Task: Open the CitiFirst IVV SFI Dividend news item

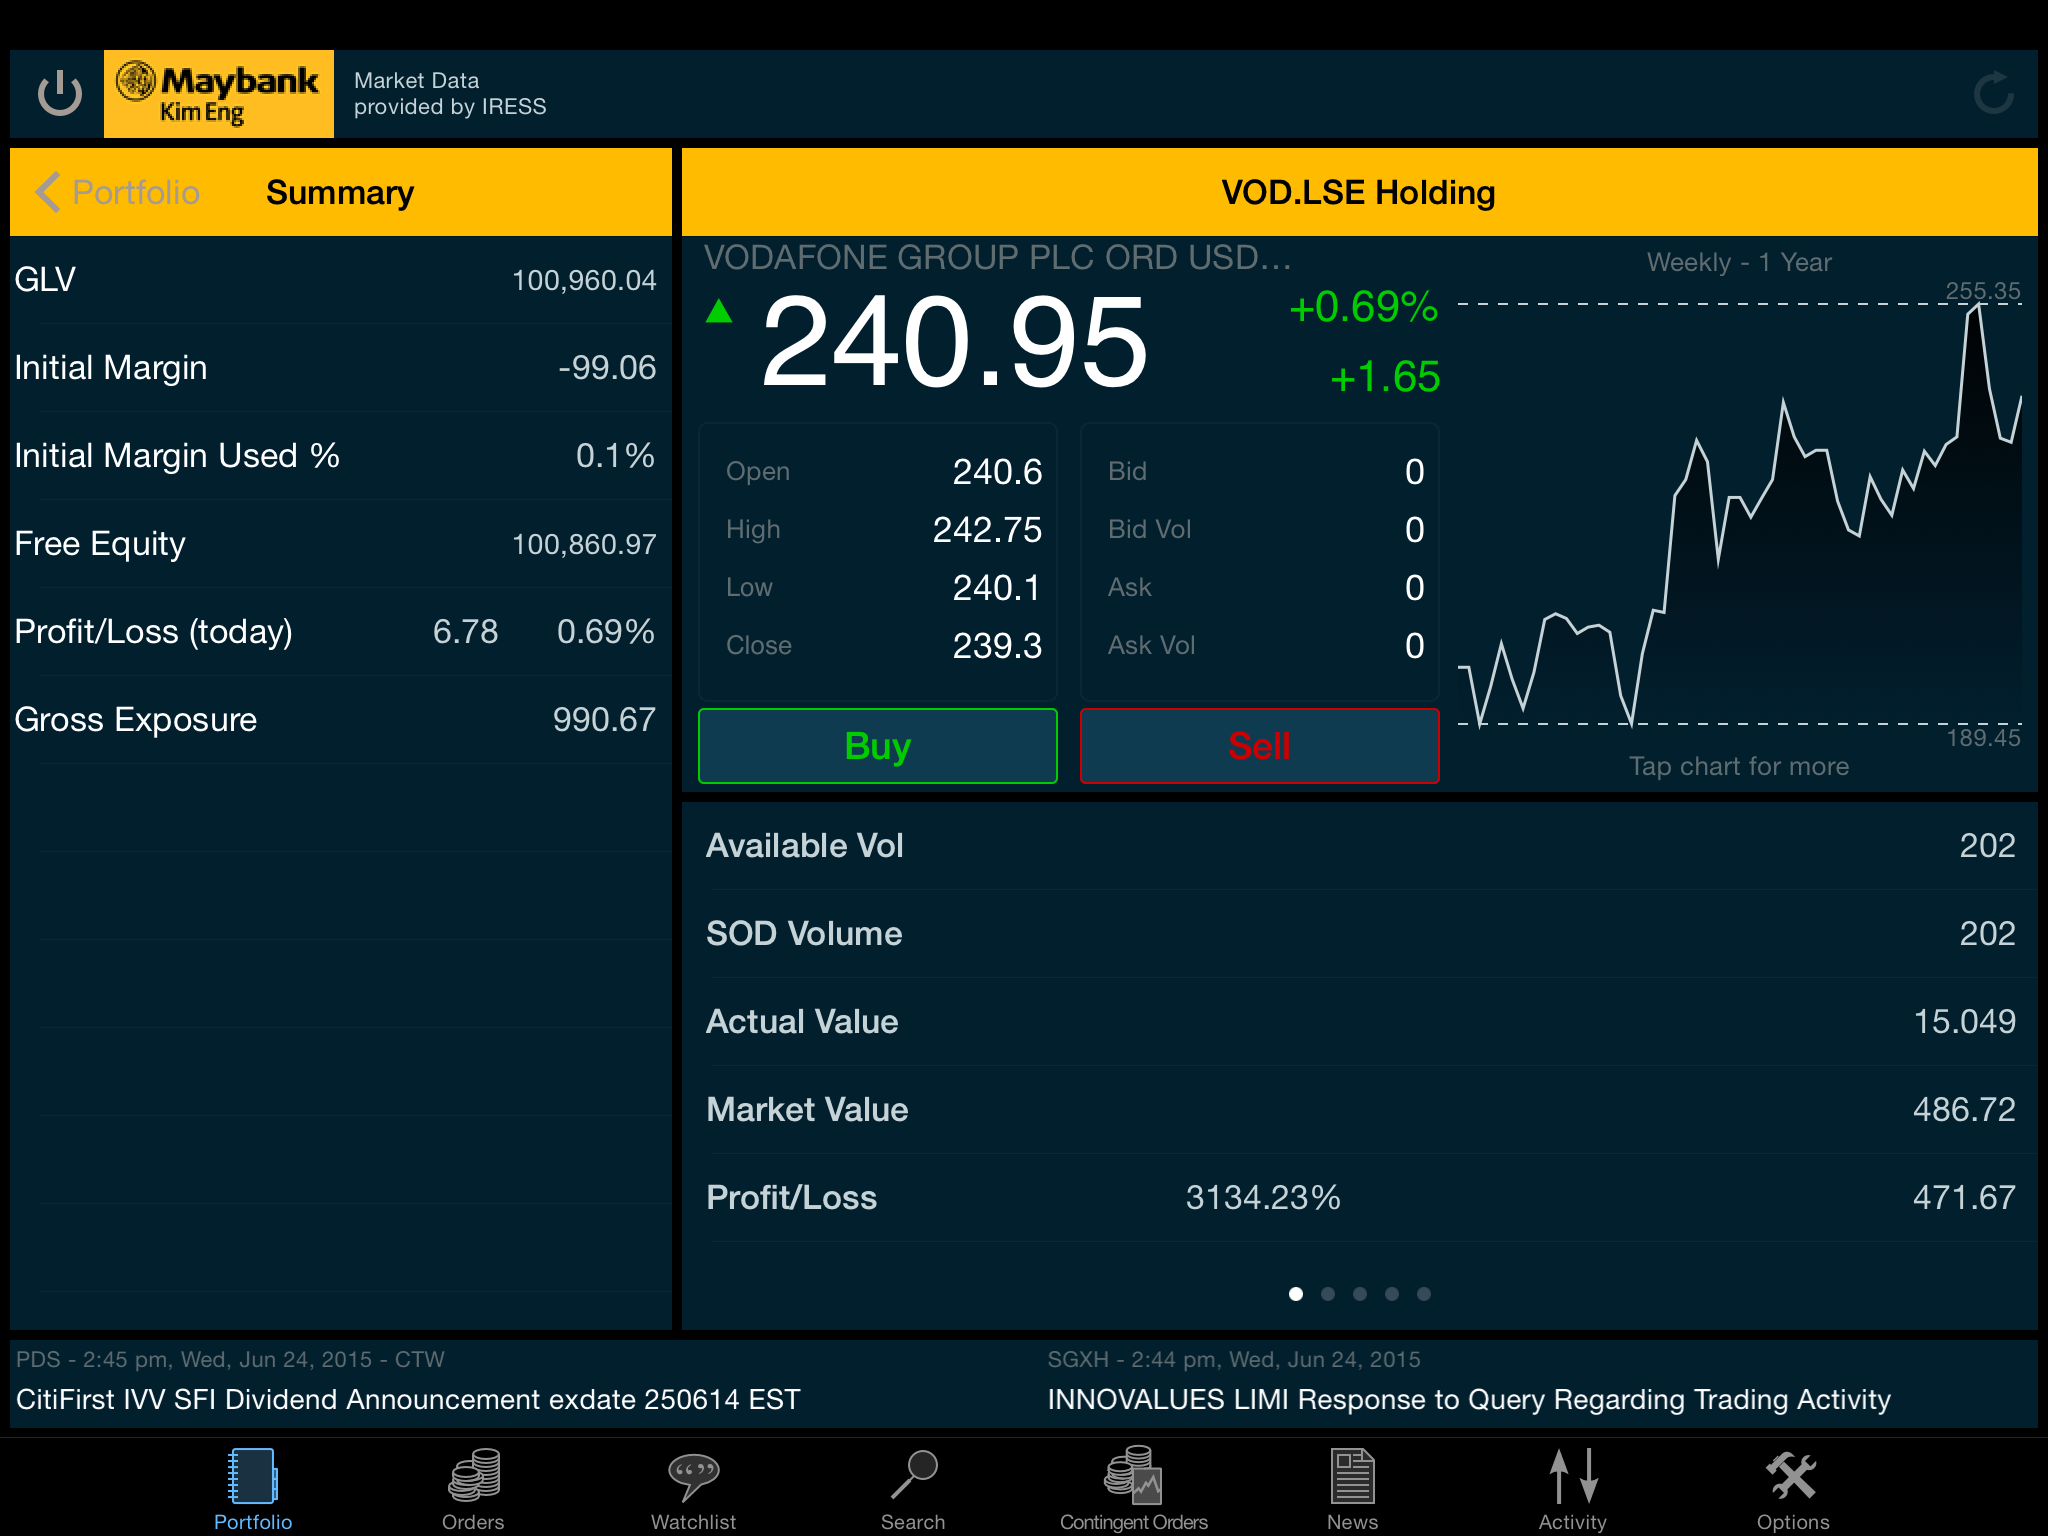Action: 408,1399
